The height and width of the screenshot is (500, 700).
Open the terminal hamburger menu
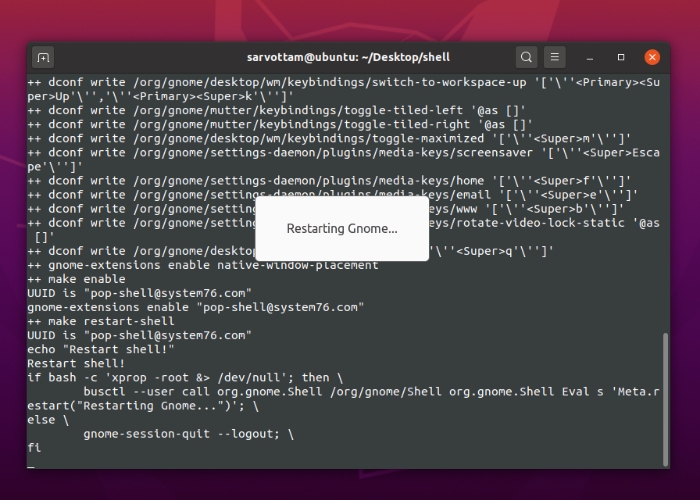point(555,57)
